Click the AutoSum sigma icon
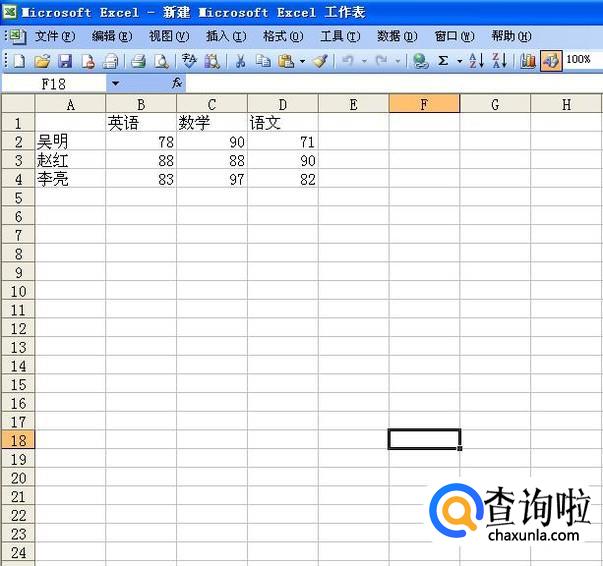The width and height of the screenshot is (603, 566). tap(443, 61)
